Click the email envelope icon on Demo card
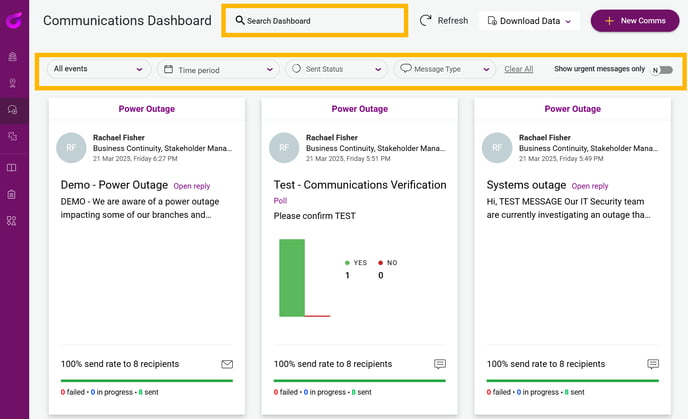Image resolution: width=688 pixels, height=419 pixels. coord(227,364)
